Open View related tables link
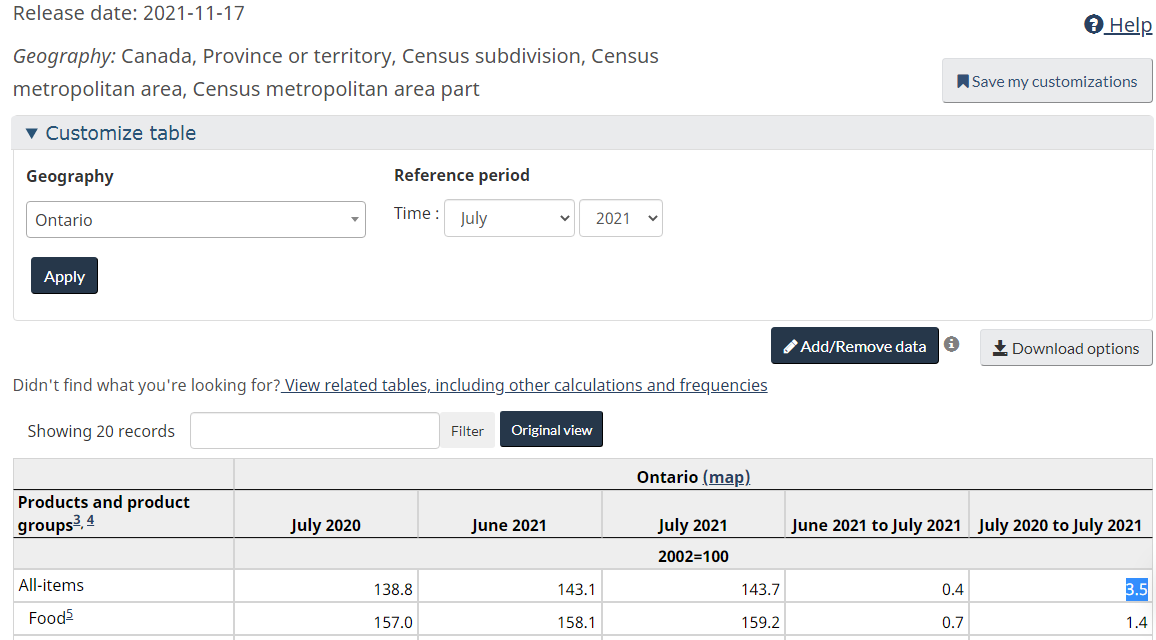Screen dimensions: 1156x640 [525, 385]
